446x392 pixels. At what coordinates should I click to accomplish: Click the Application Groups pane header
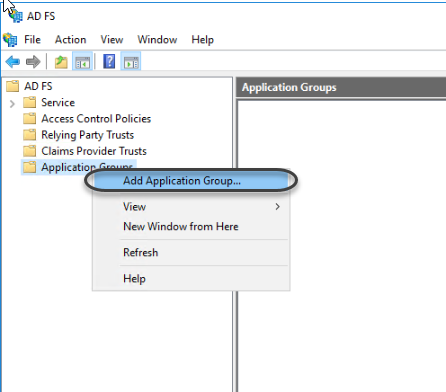tap(341, 87)
